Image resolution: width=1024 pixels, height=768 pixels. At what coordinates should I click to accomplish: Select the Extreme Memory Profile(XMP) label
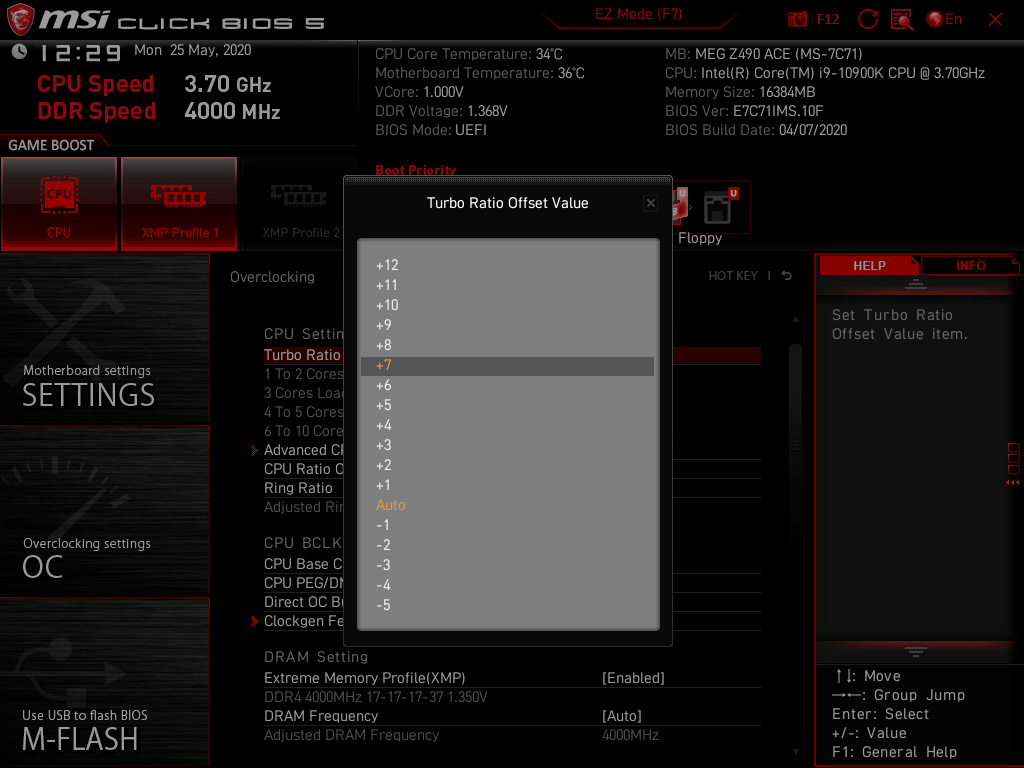coord(364,678)
